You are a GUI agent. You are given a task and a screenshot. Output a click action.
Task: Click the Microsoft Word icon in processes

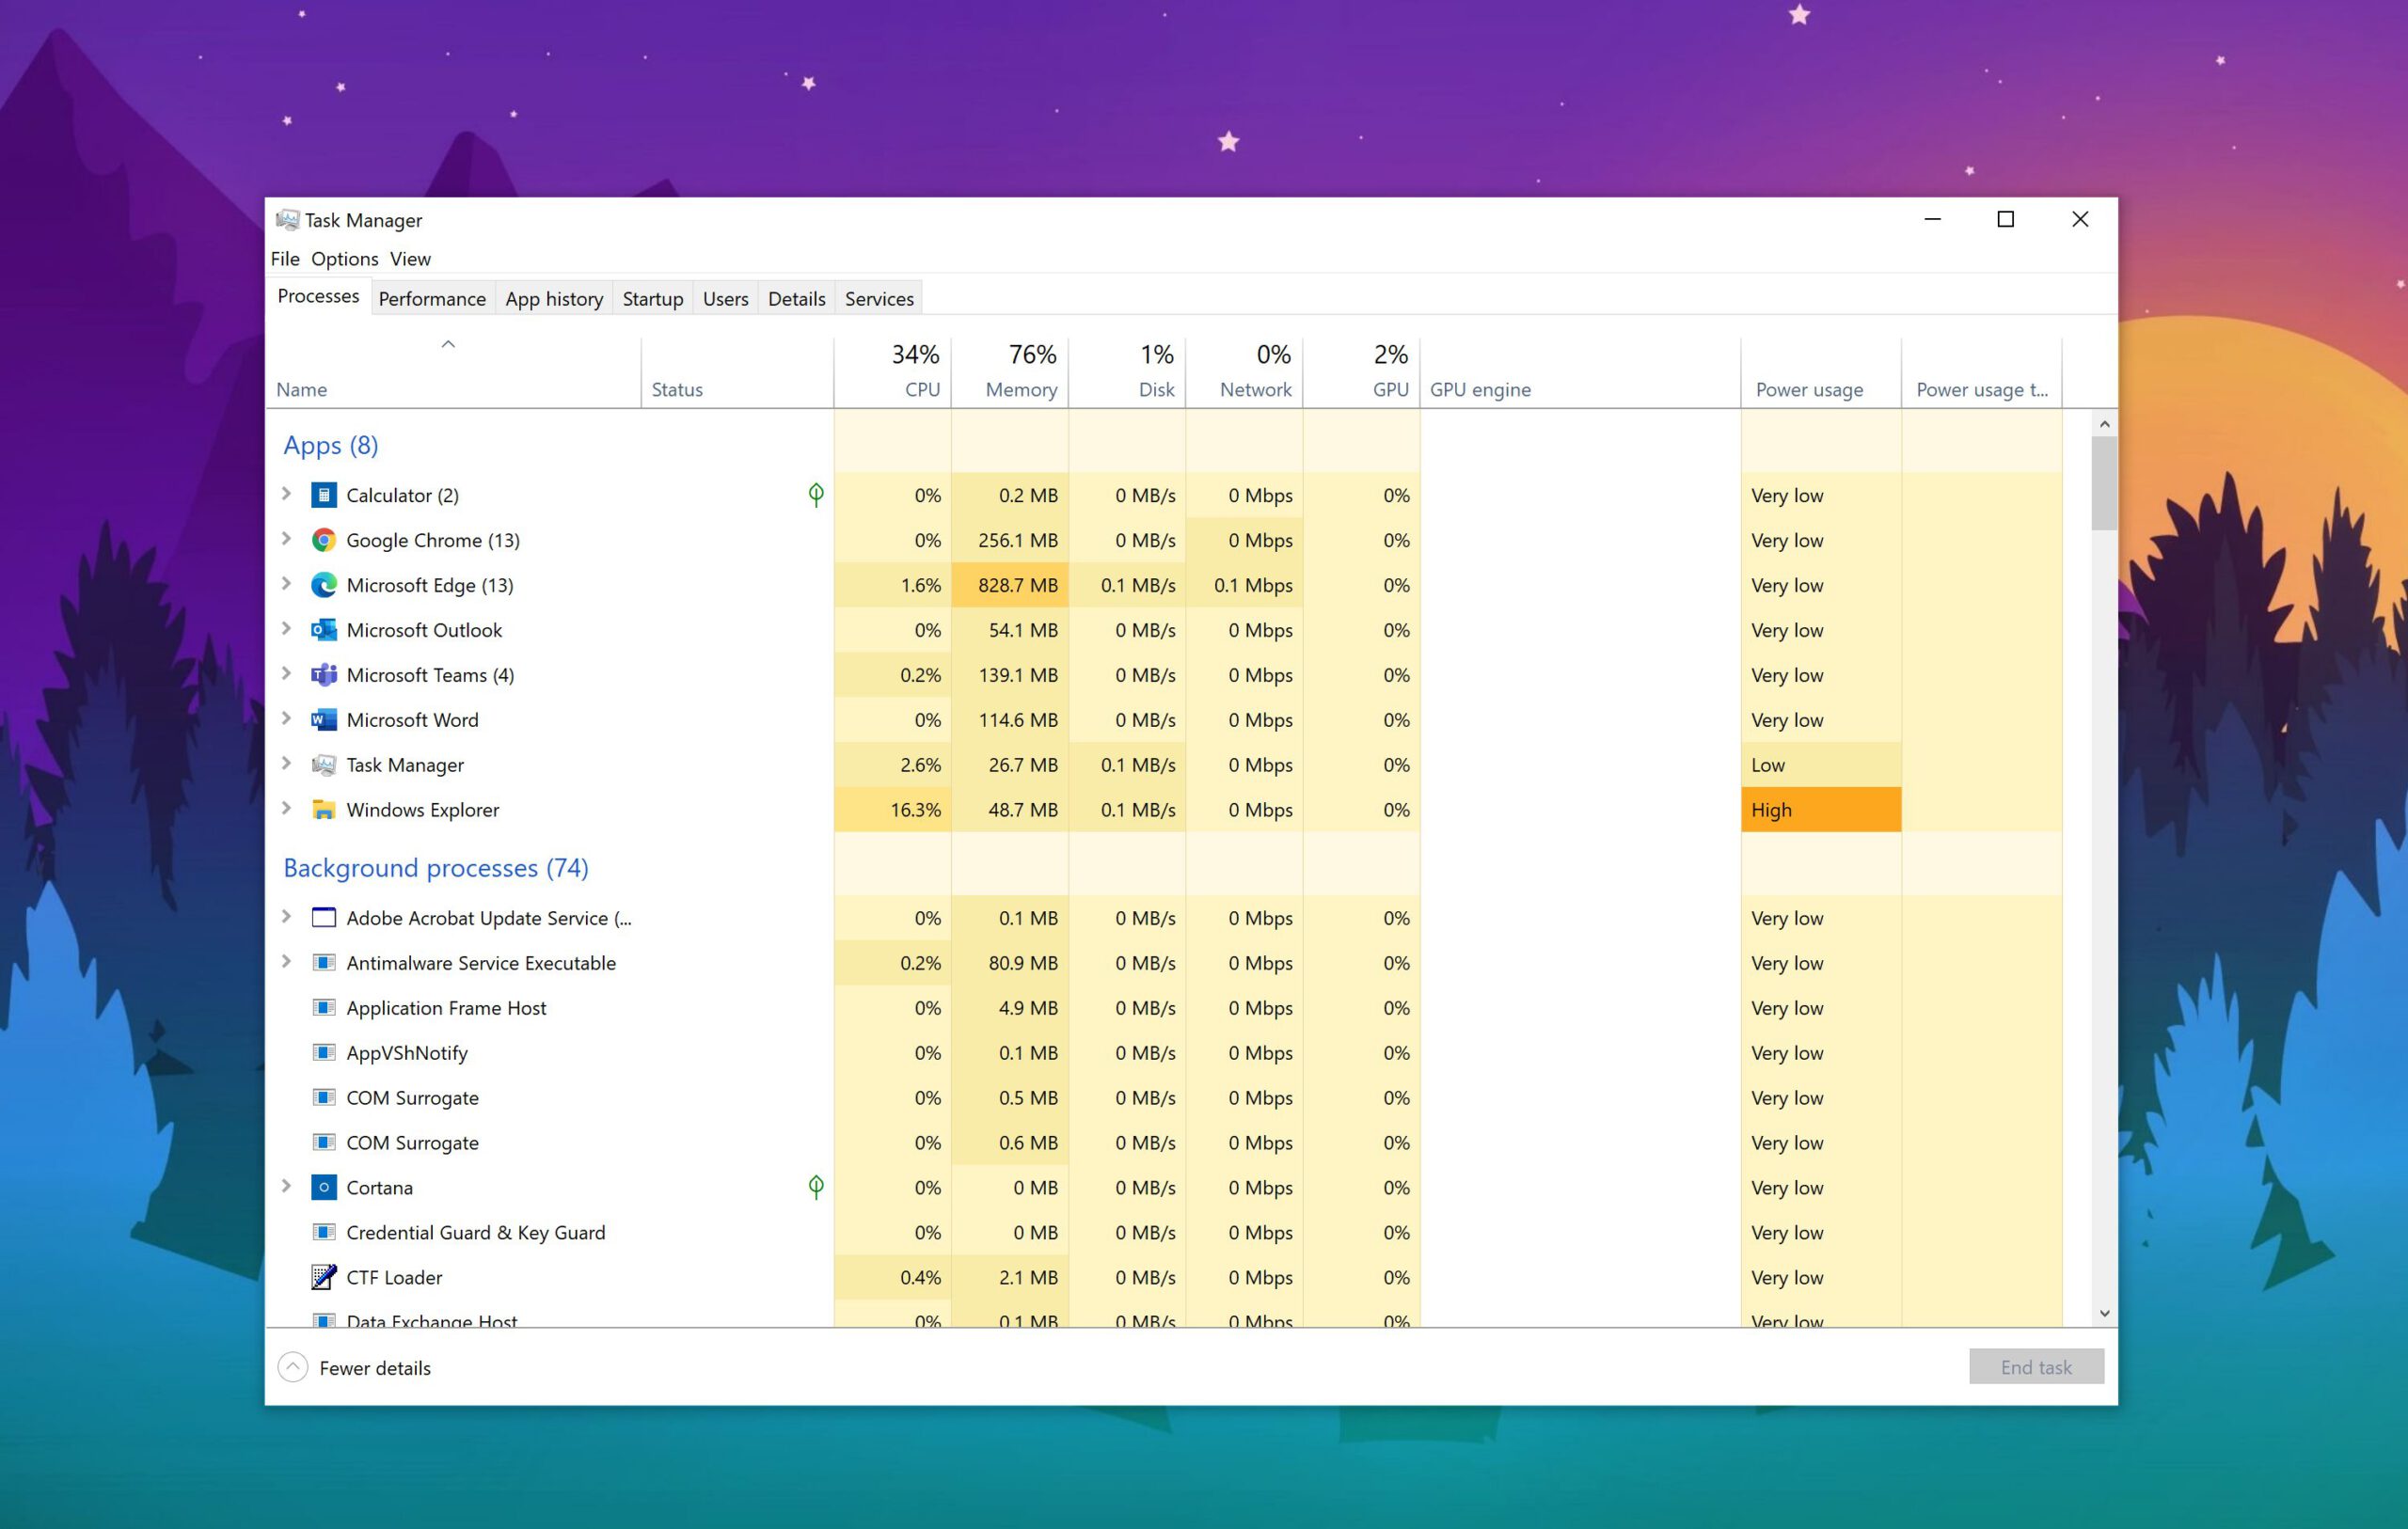[323, 718]
